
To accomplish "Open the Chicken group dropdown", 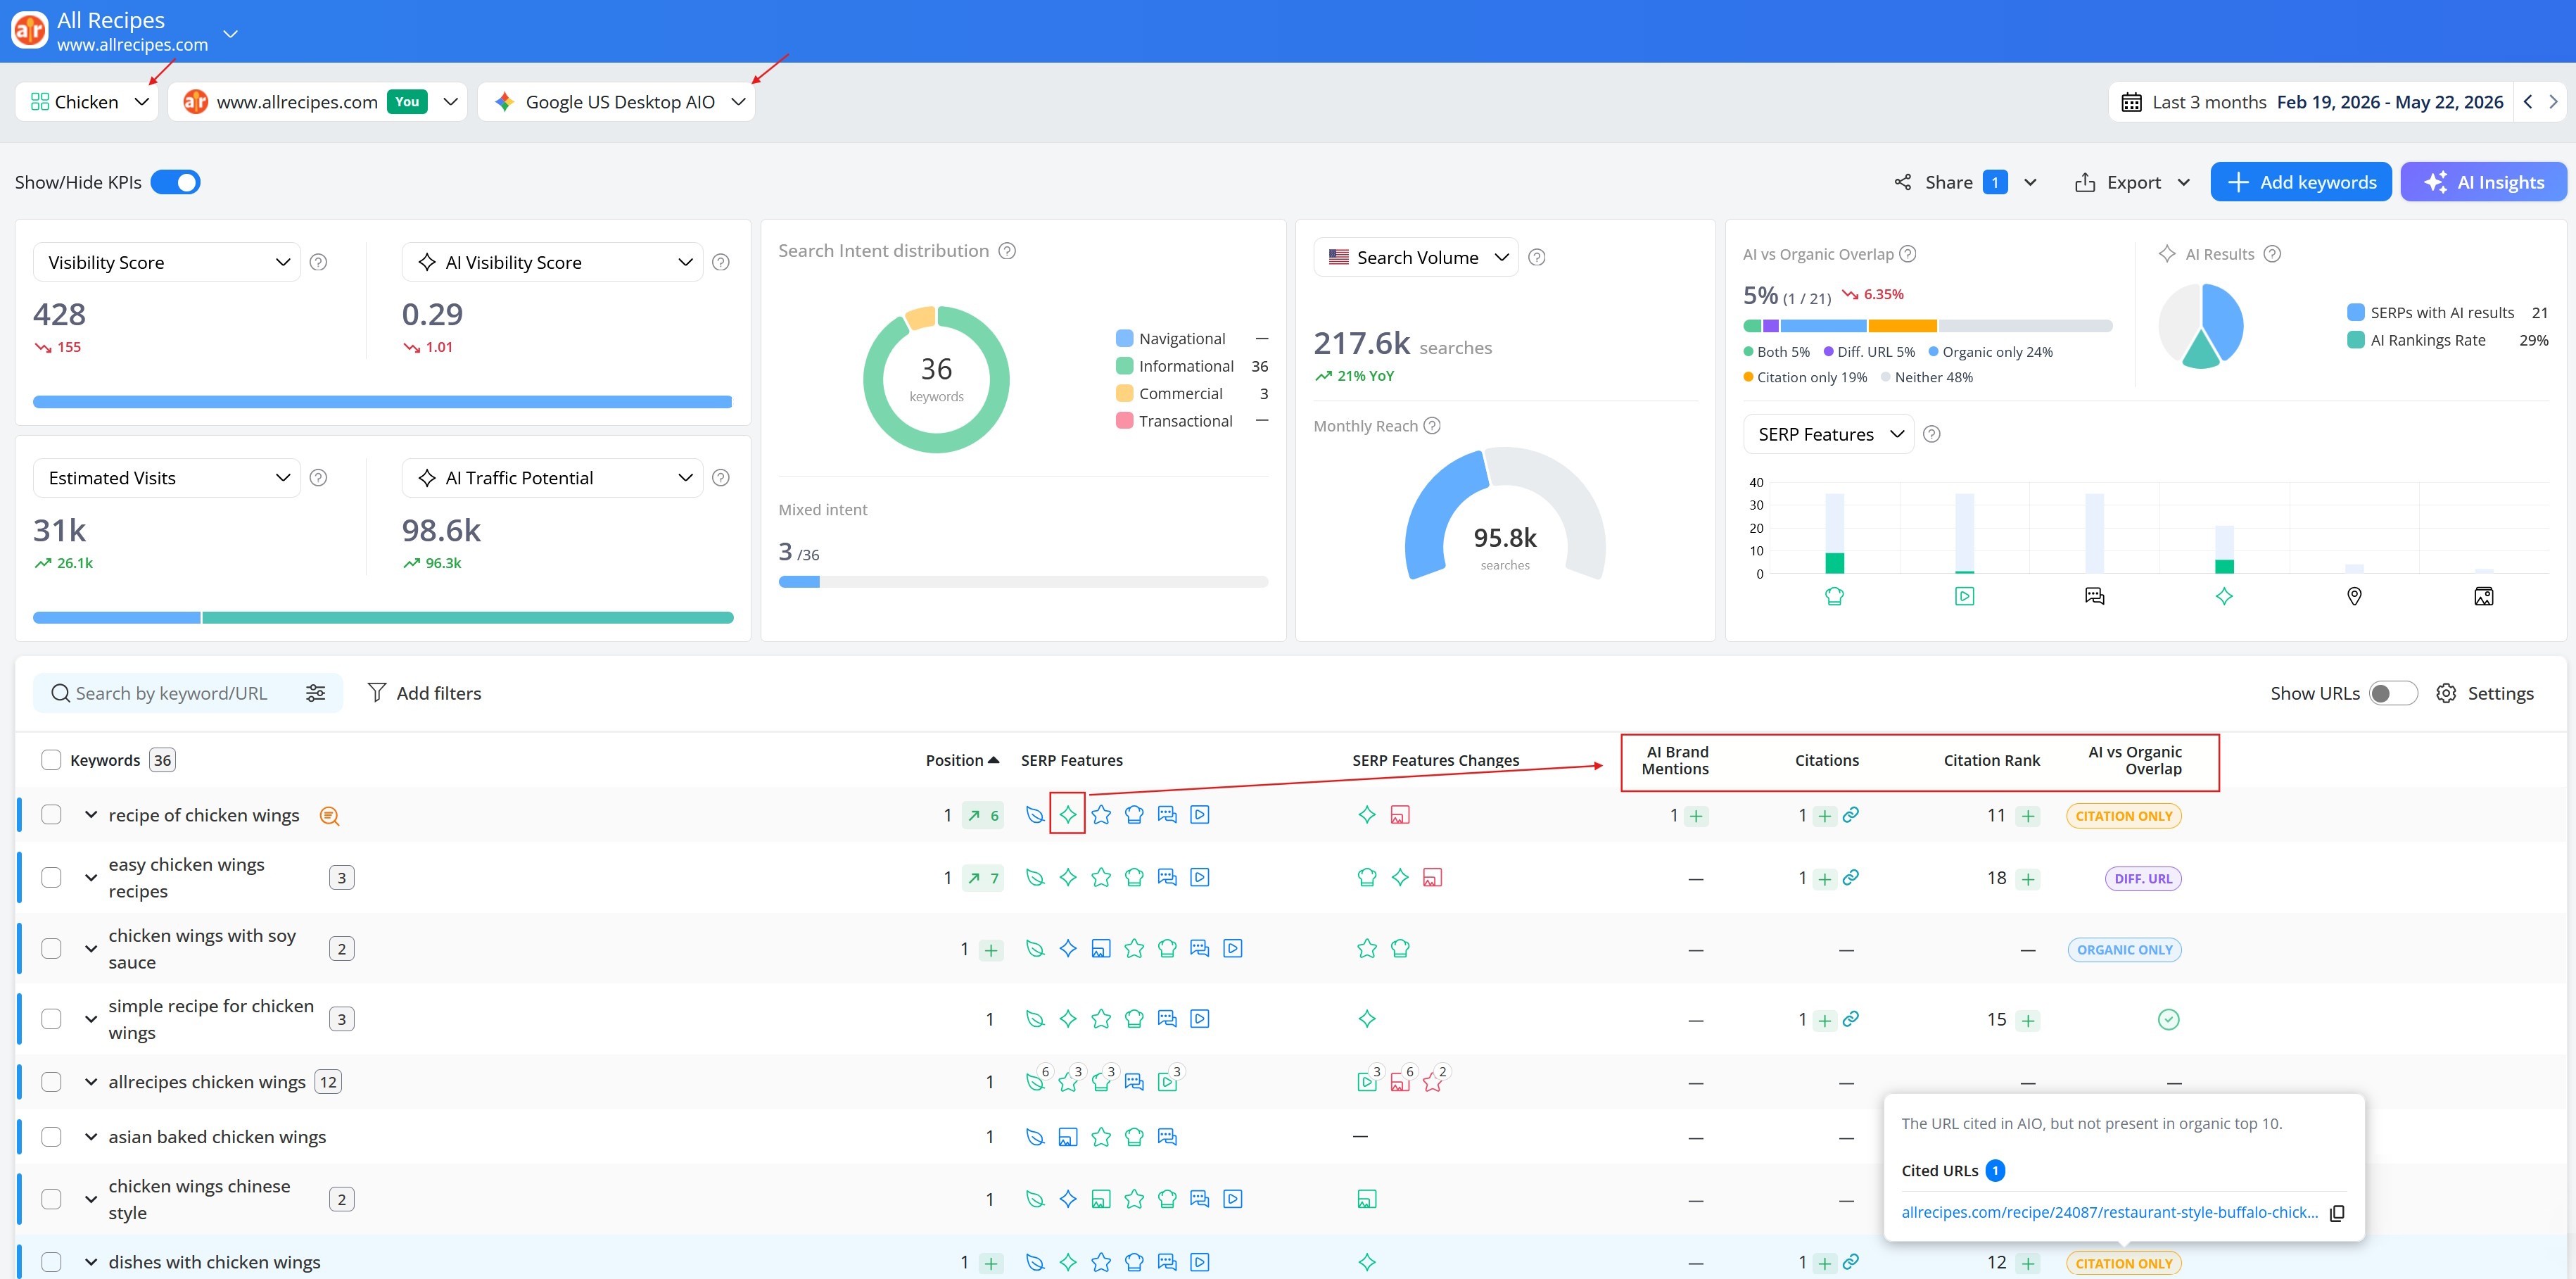I will click(x=87, y=102).
